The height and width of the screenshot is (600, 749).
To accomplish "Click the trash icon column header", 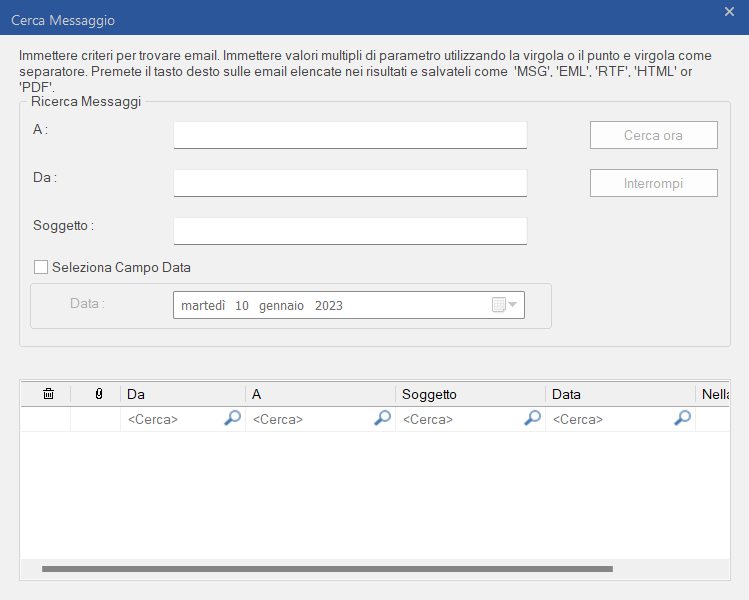I will click(x=48, y=395).
